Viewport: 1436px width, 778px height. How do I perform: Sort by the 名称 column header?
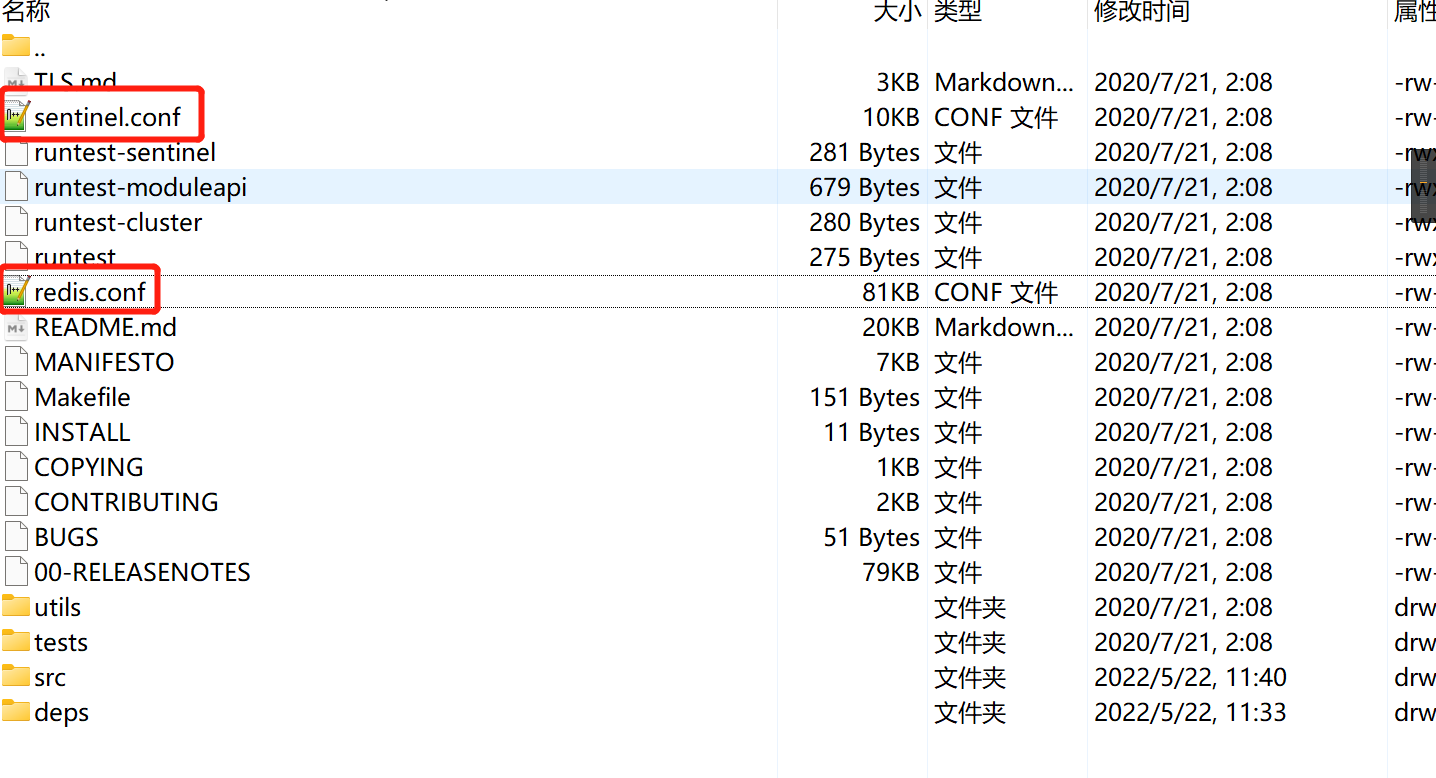click(x=26, y=11)
